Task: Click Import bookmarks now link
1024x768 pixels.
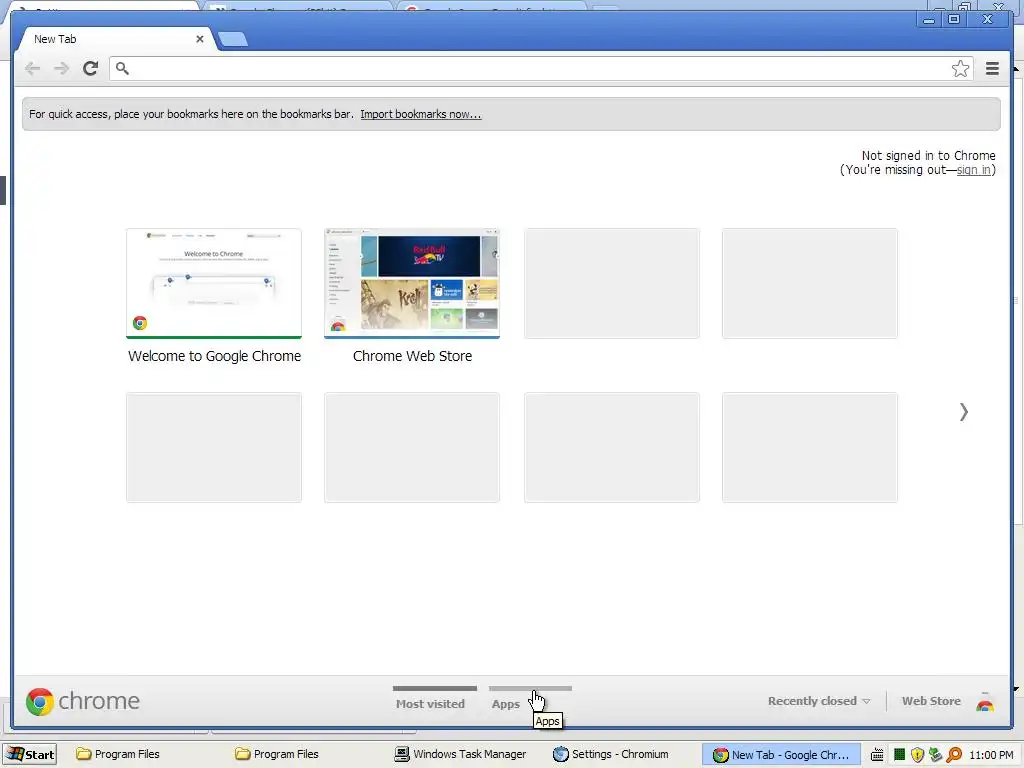Action: (421, 114)
